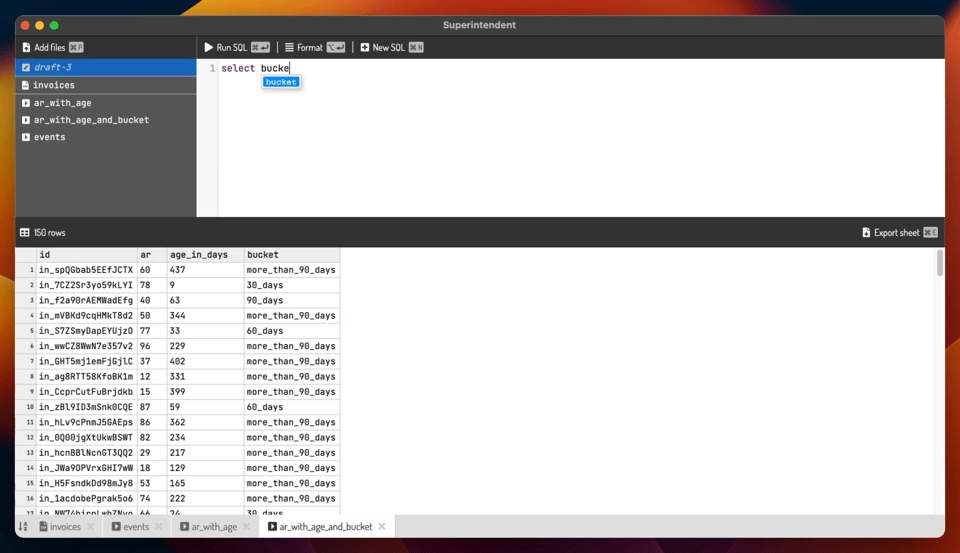
Task: Click the New SQL plus icon
Action: tap(365, 47)
